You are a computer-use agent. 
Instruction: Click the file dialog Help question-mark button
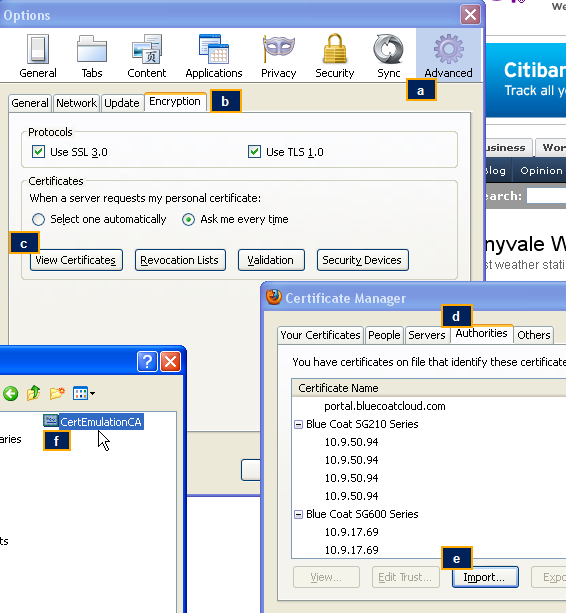pos(147,361)
